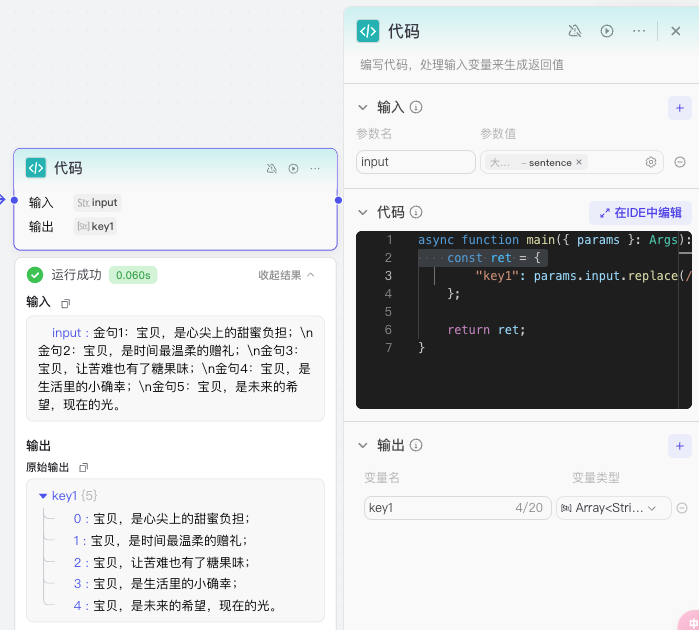Remove the input parameter with the minus icon

[680, 162]
